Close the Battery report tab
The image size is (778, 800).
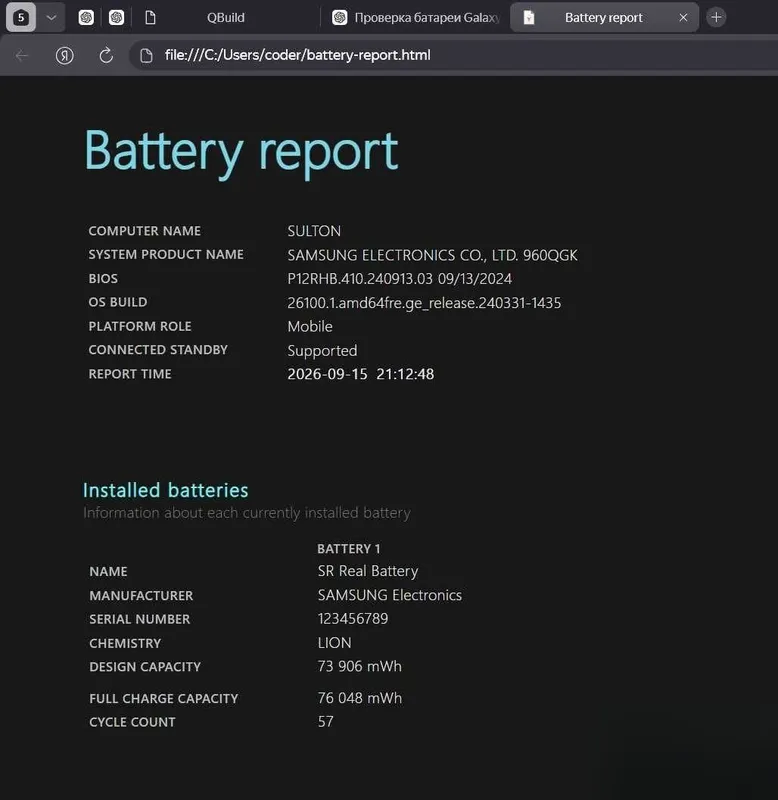click(683, 17)
